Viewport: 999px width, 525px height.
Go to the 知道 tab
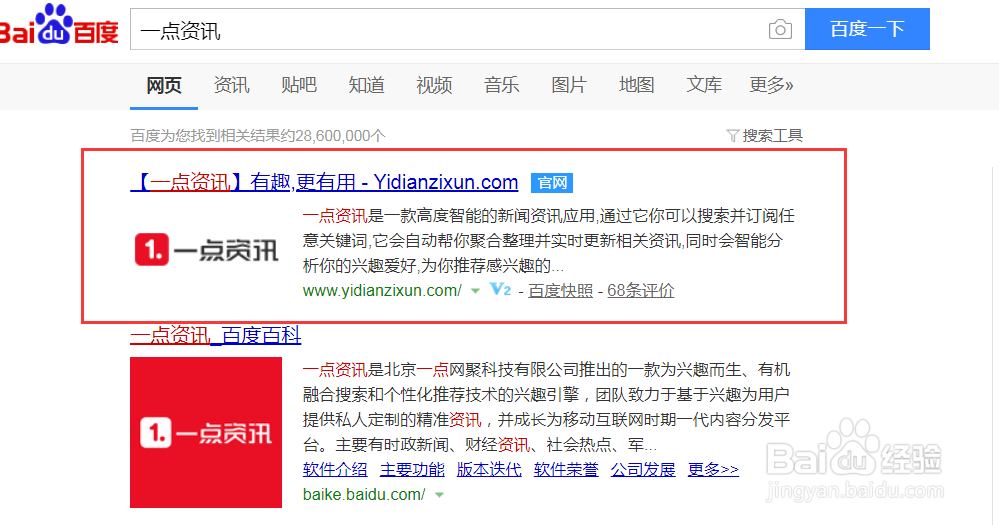366,85
